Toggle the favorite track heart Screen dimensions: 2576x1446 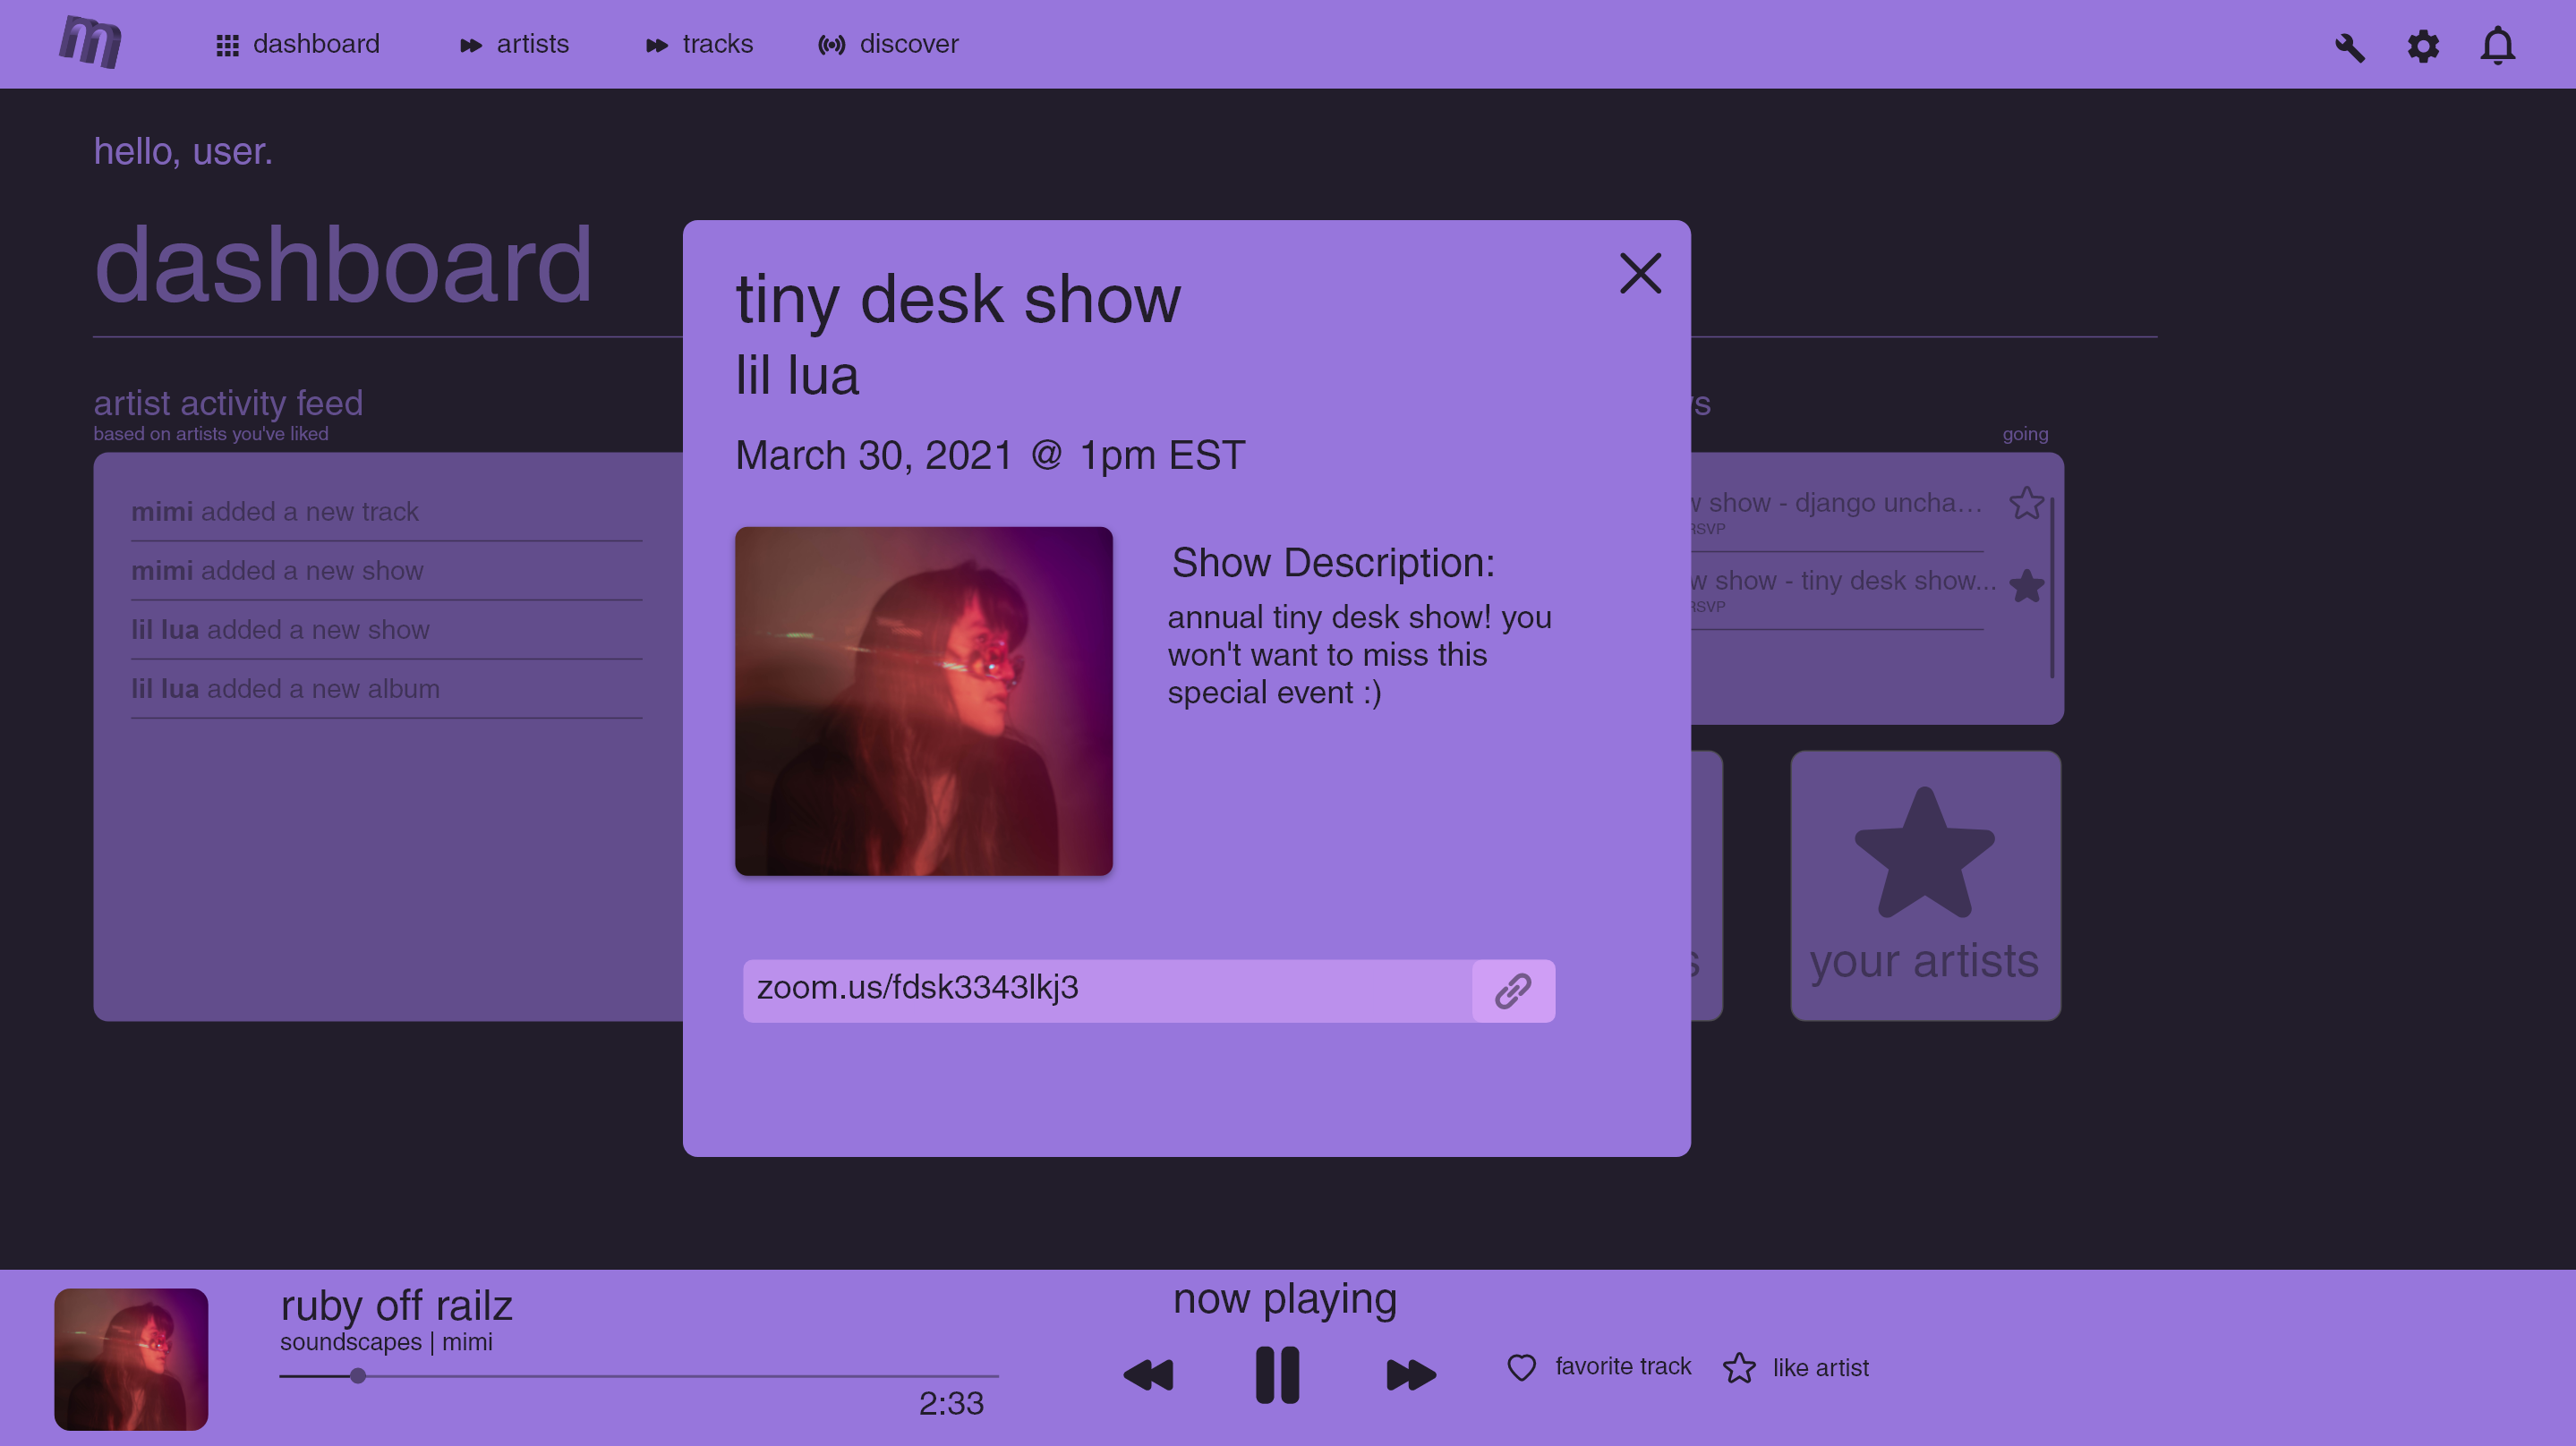point(1521,1367)
